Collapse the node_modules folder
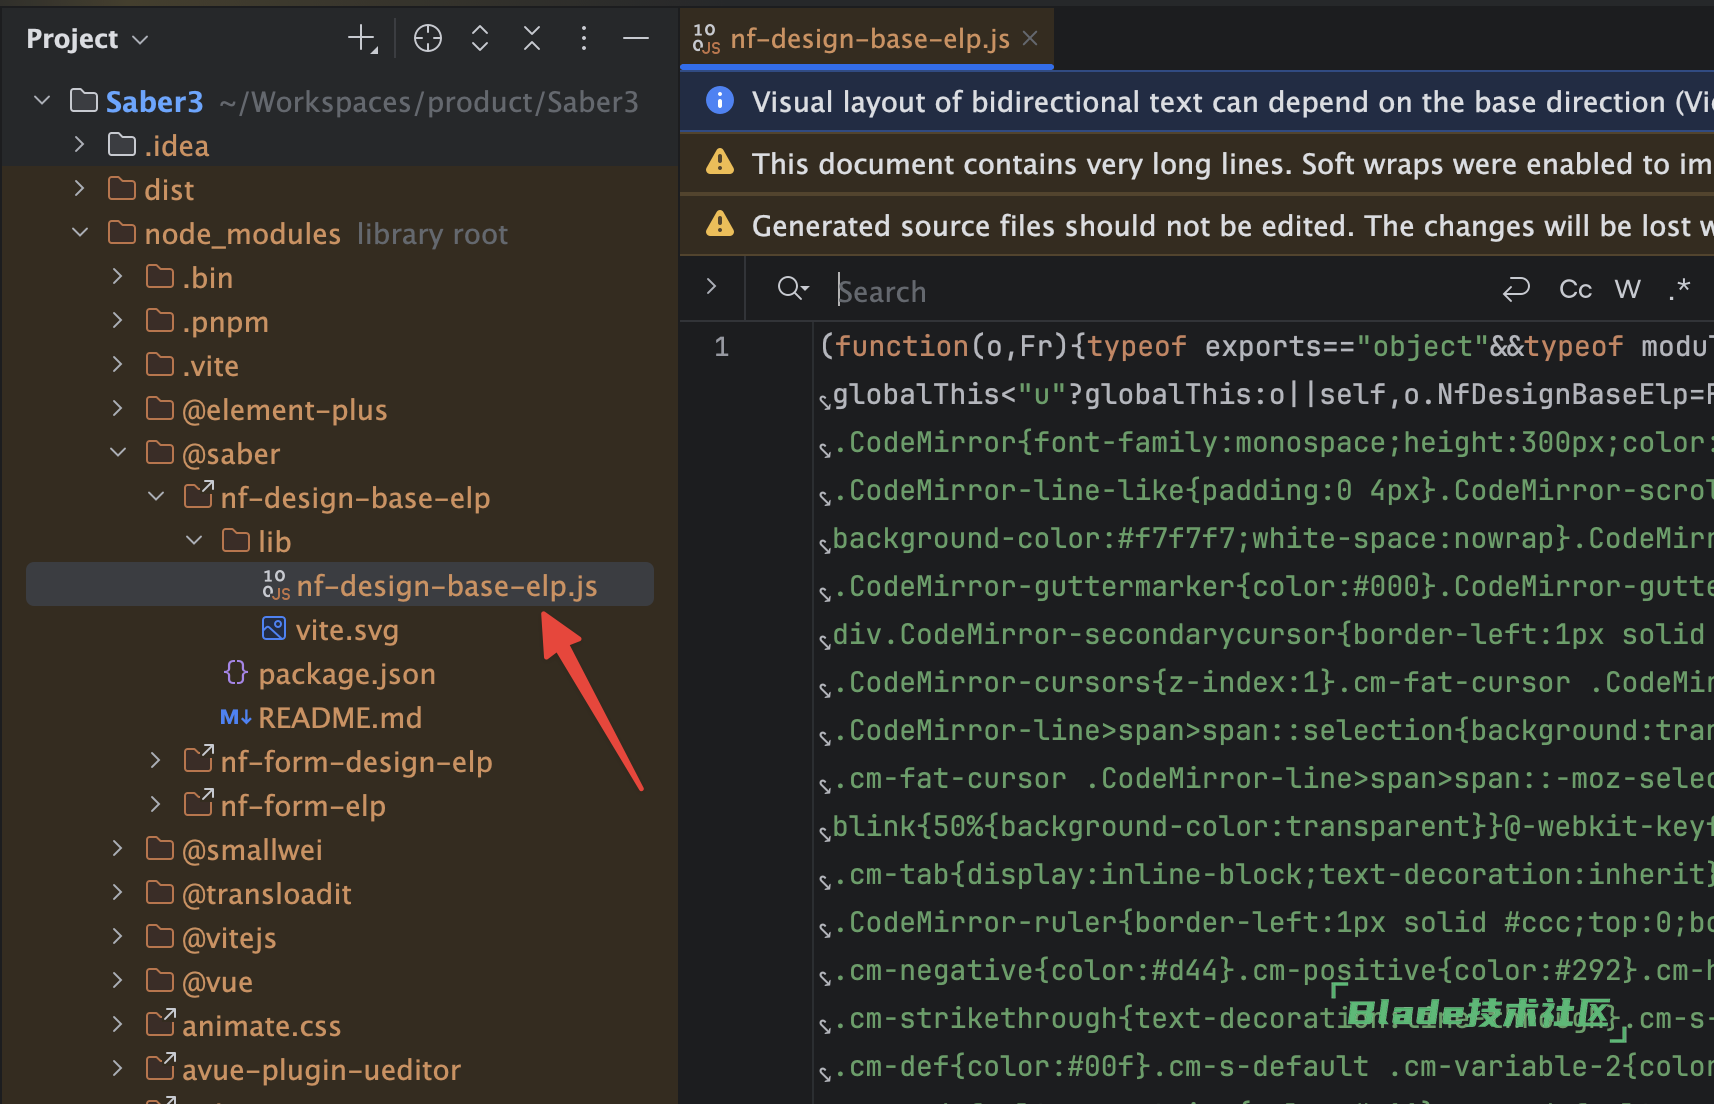Image resolution: width=1714 pixels, height=1104 pixels. (x=80, y=233)
